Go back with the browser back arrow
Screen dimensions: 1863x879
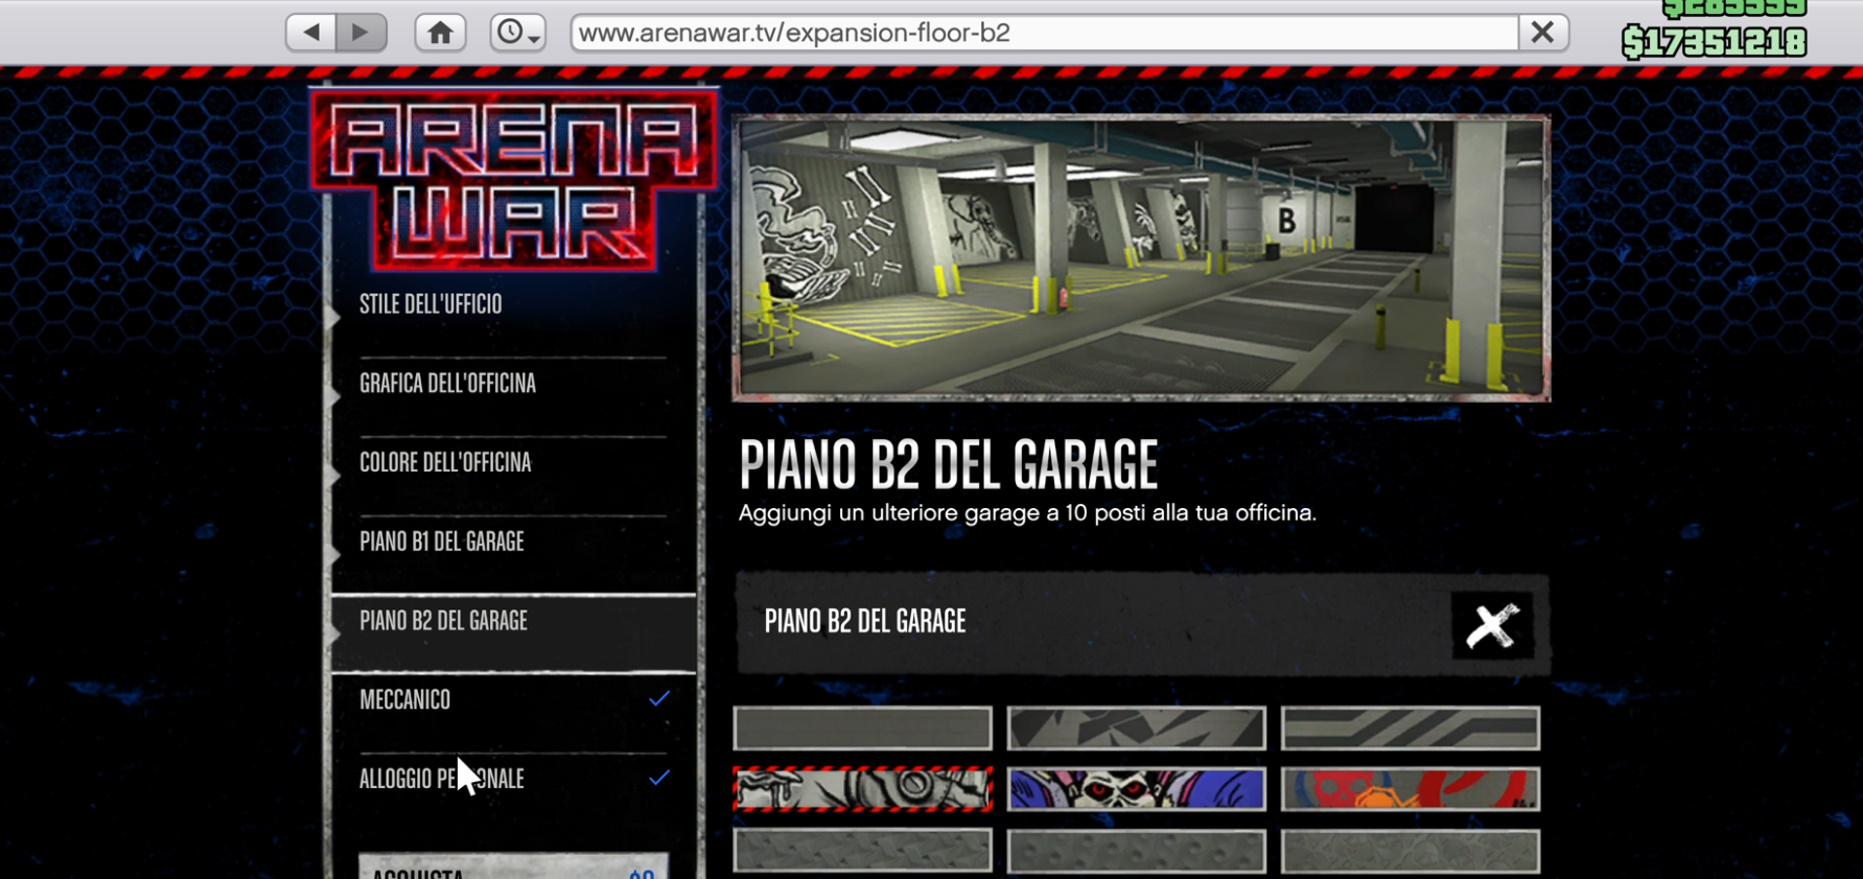311,33
